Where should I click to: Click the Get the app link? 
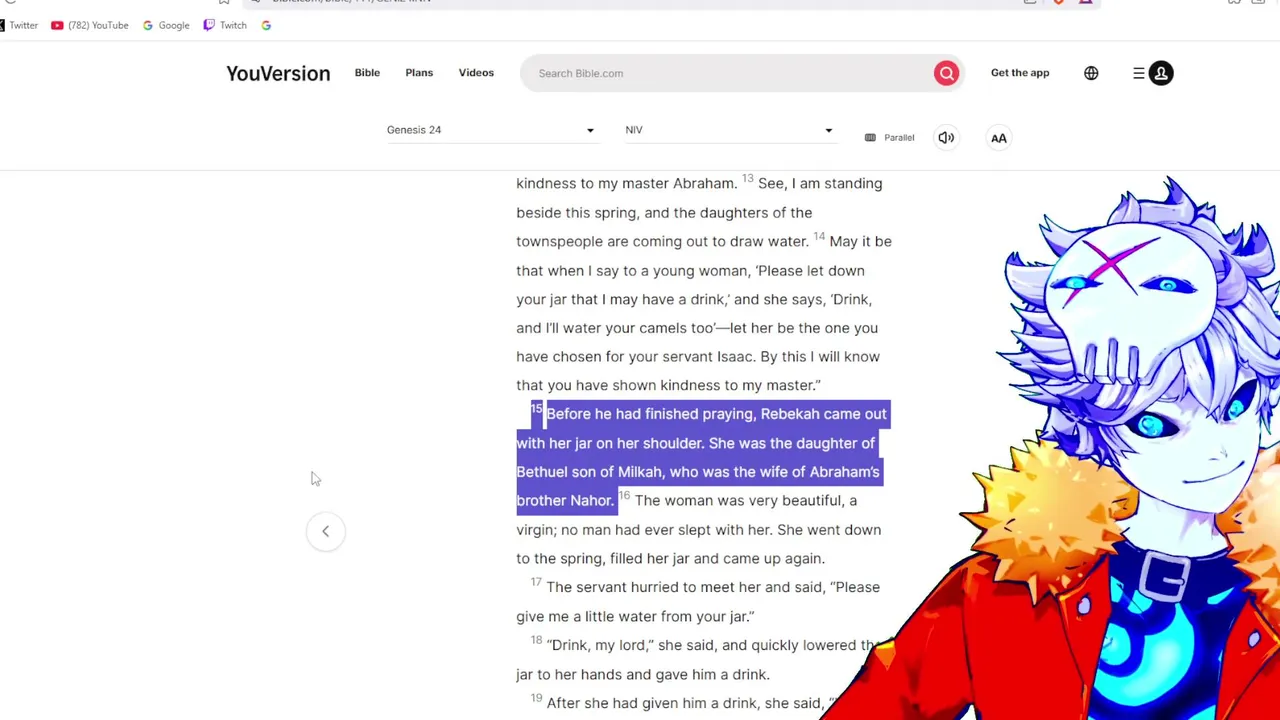click(x=1020, y=73)
